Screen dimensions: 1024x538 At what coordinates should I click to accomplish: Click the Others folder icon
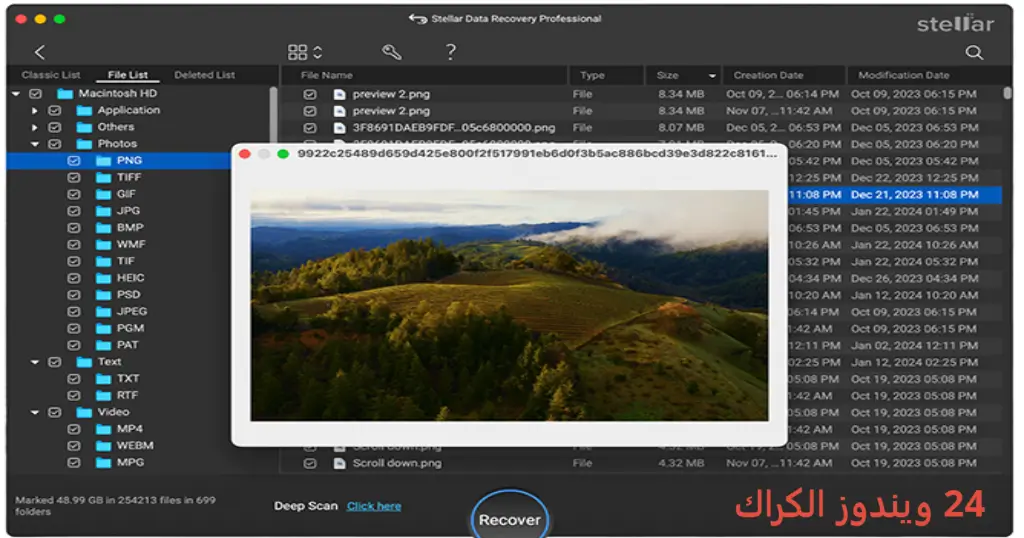click(84, 127)
